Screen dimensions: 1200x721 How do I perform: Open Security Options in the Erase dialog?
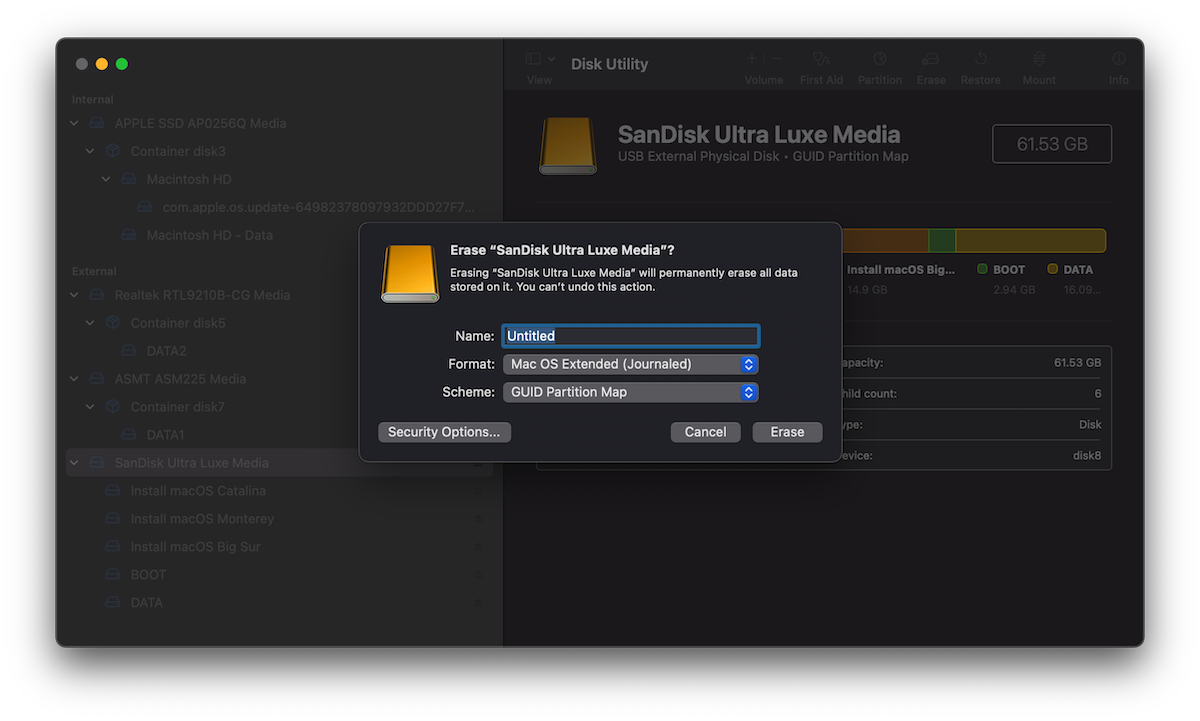pos(444,431)
